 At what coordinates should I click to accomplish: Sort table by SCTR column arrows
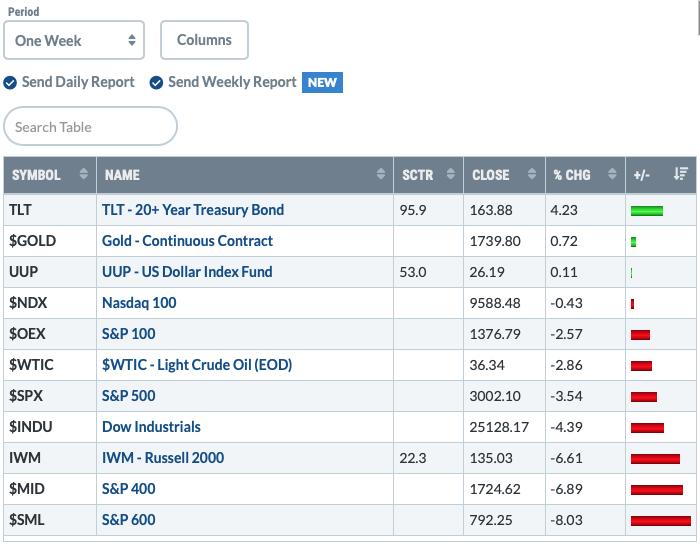[x=450, y=174]
